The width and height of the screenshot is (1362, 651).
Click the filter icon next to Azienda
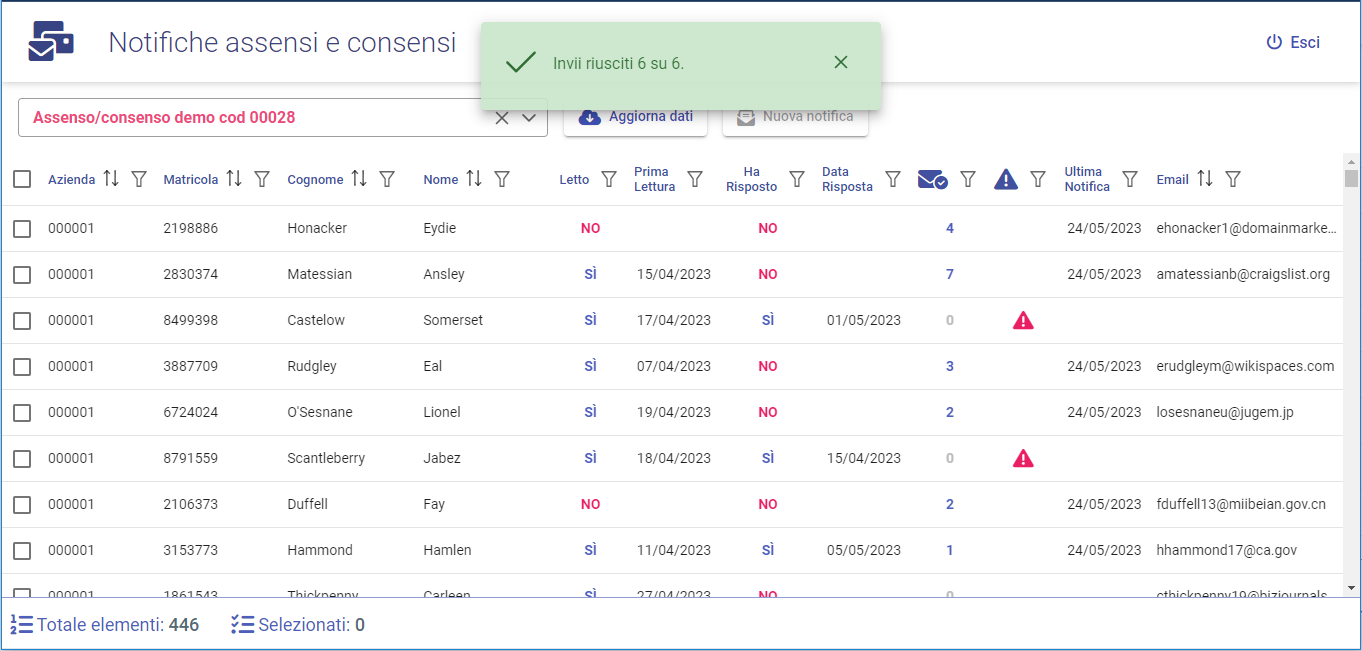pos(139,179)
